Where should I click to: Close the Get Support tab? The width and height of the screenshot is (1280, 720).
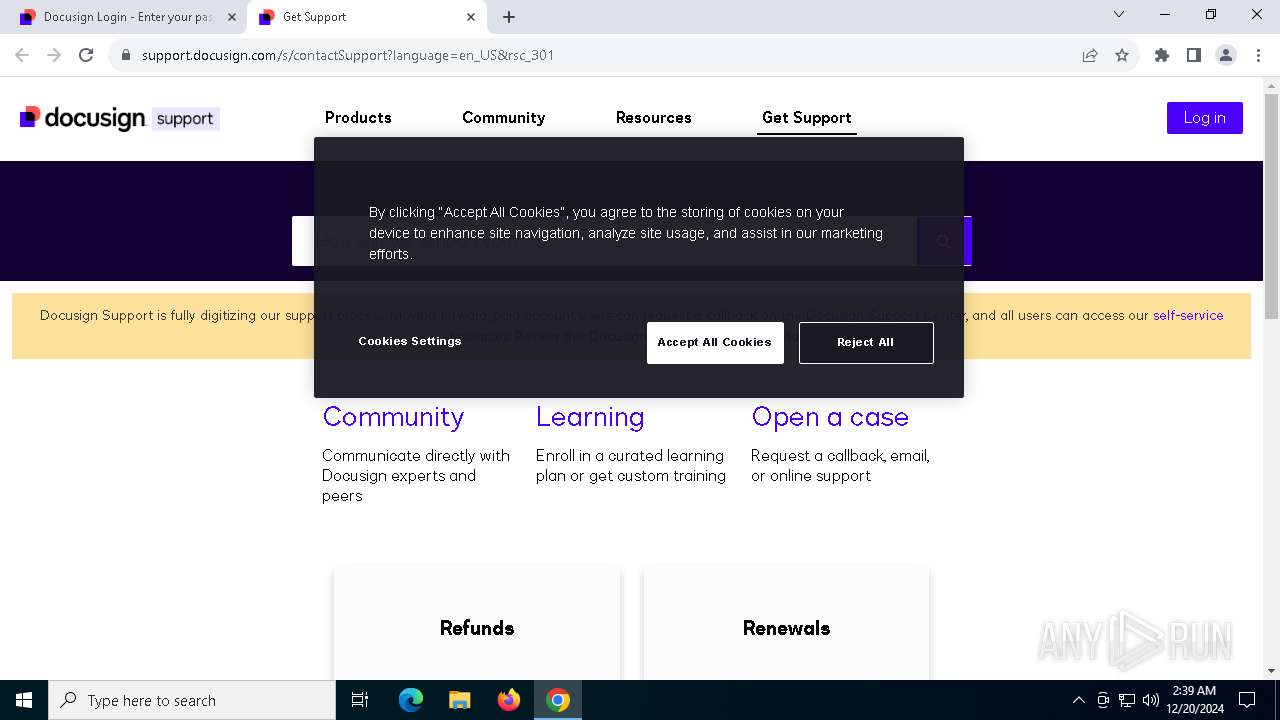tap(471, 17)
